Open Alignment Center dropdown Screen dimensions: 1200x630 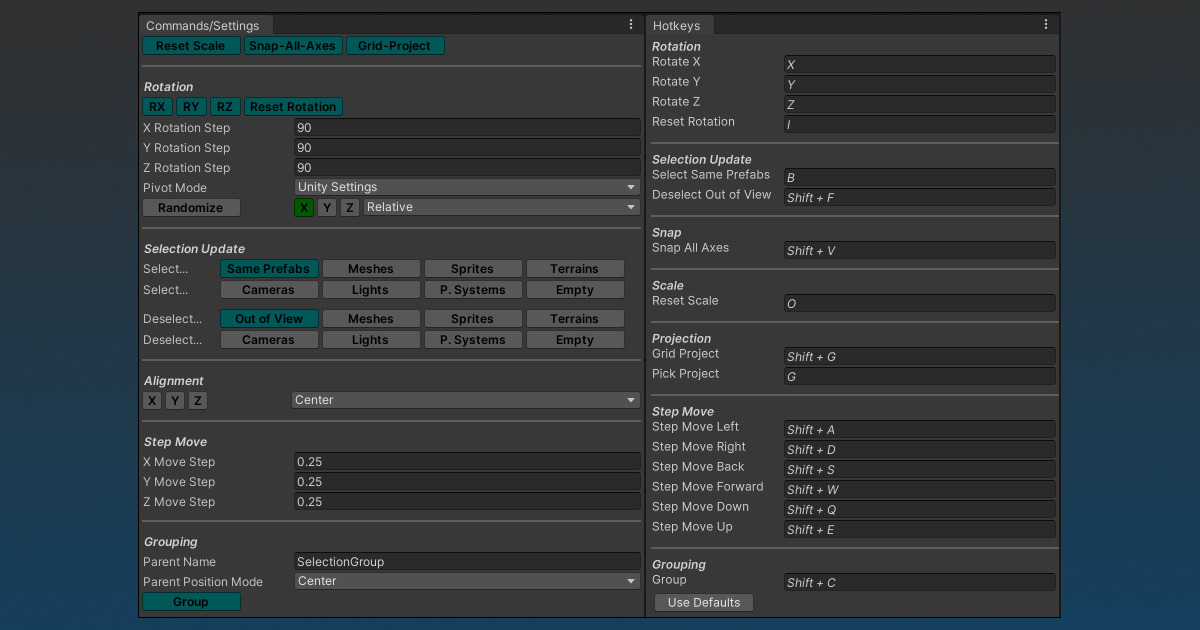coord(466,400)
